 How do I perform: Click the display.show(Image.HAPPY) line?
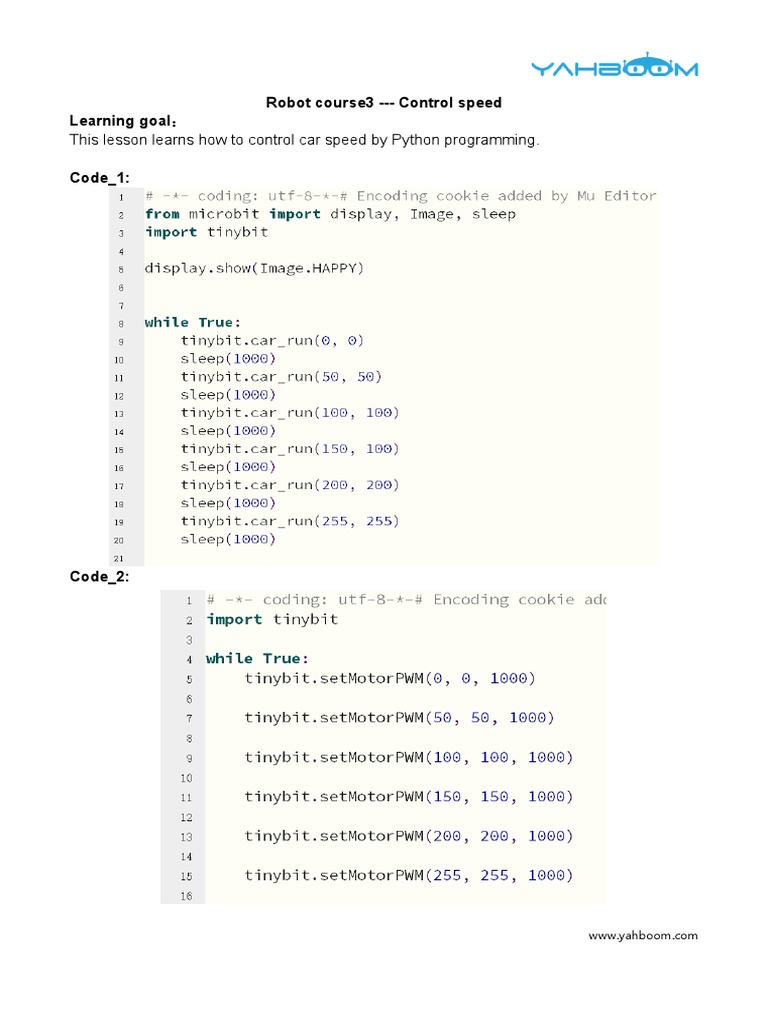click(254, 268)
